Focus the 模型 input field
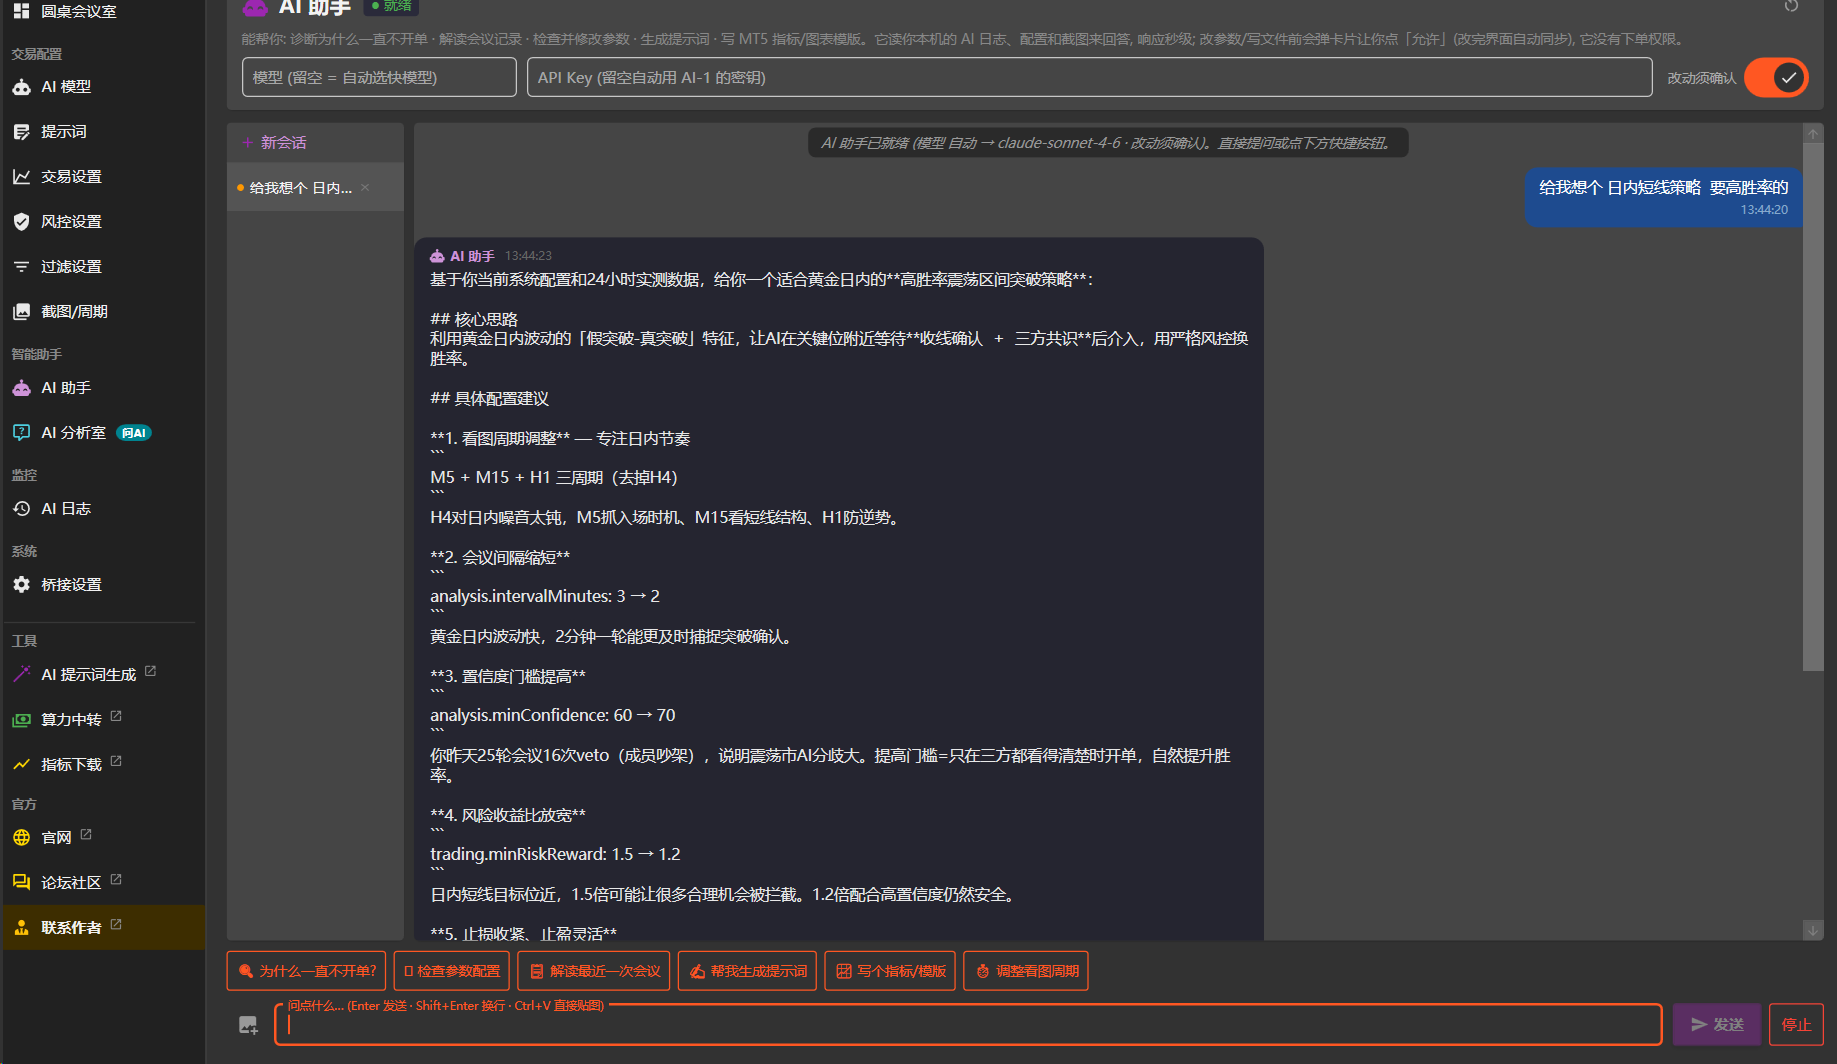The image size is (1837, 1064). pyautogui.click(x=379, y=77)
